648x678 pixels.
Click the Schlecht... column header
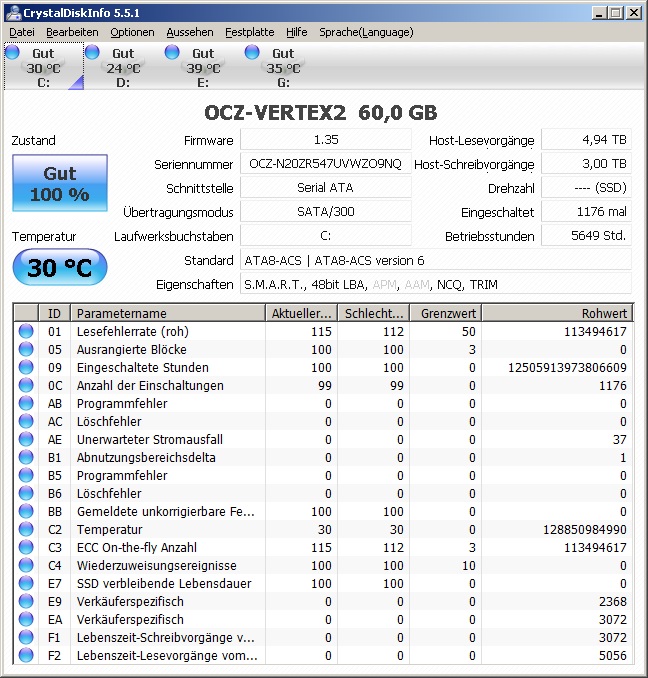point(374,313)
